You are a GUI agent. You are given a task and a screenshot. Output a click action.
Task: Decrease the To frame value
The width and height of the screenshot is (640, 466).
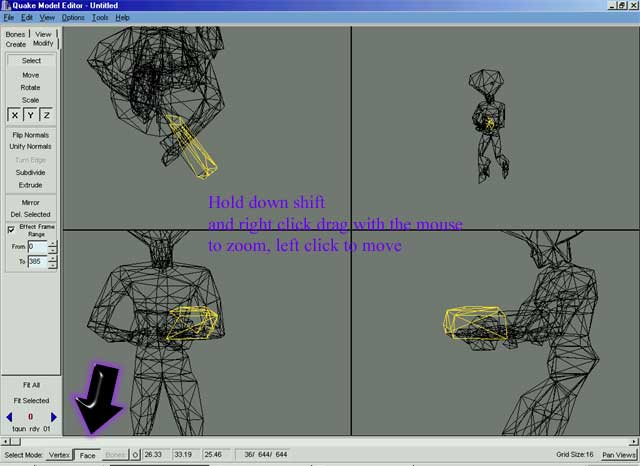[52, 266]
